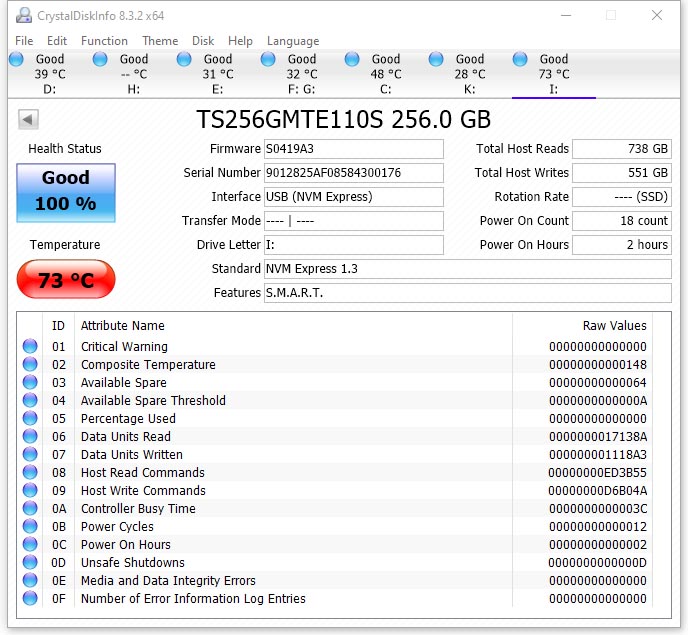The image size is (688, 635).
Task: Click the Good 100 % health status box
Action: coord(66,193)
